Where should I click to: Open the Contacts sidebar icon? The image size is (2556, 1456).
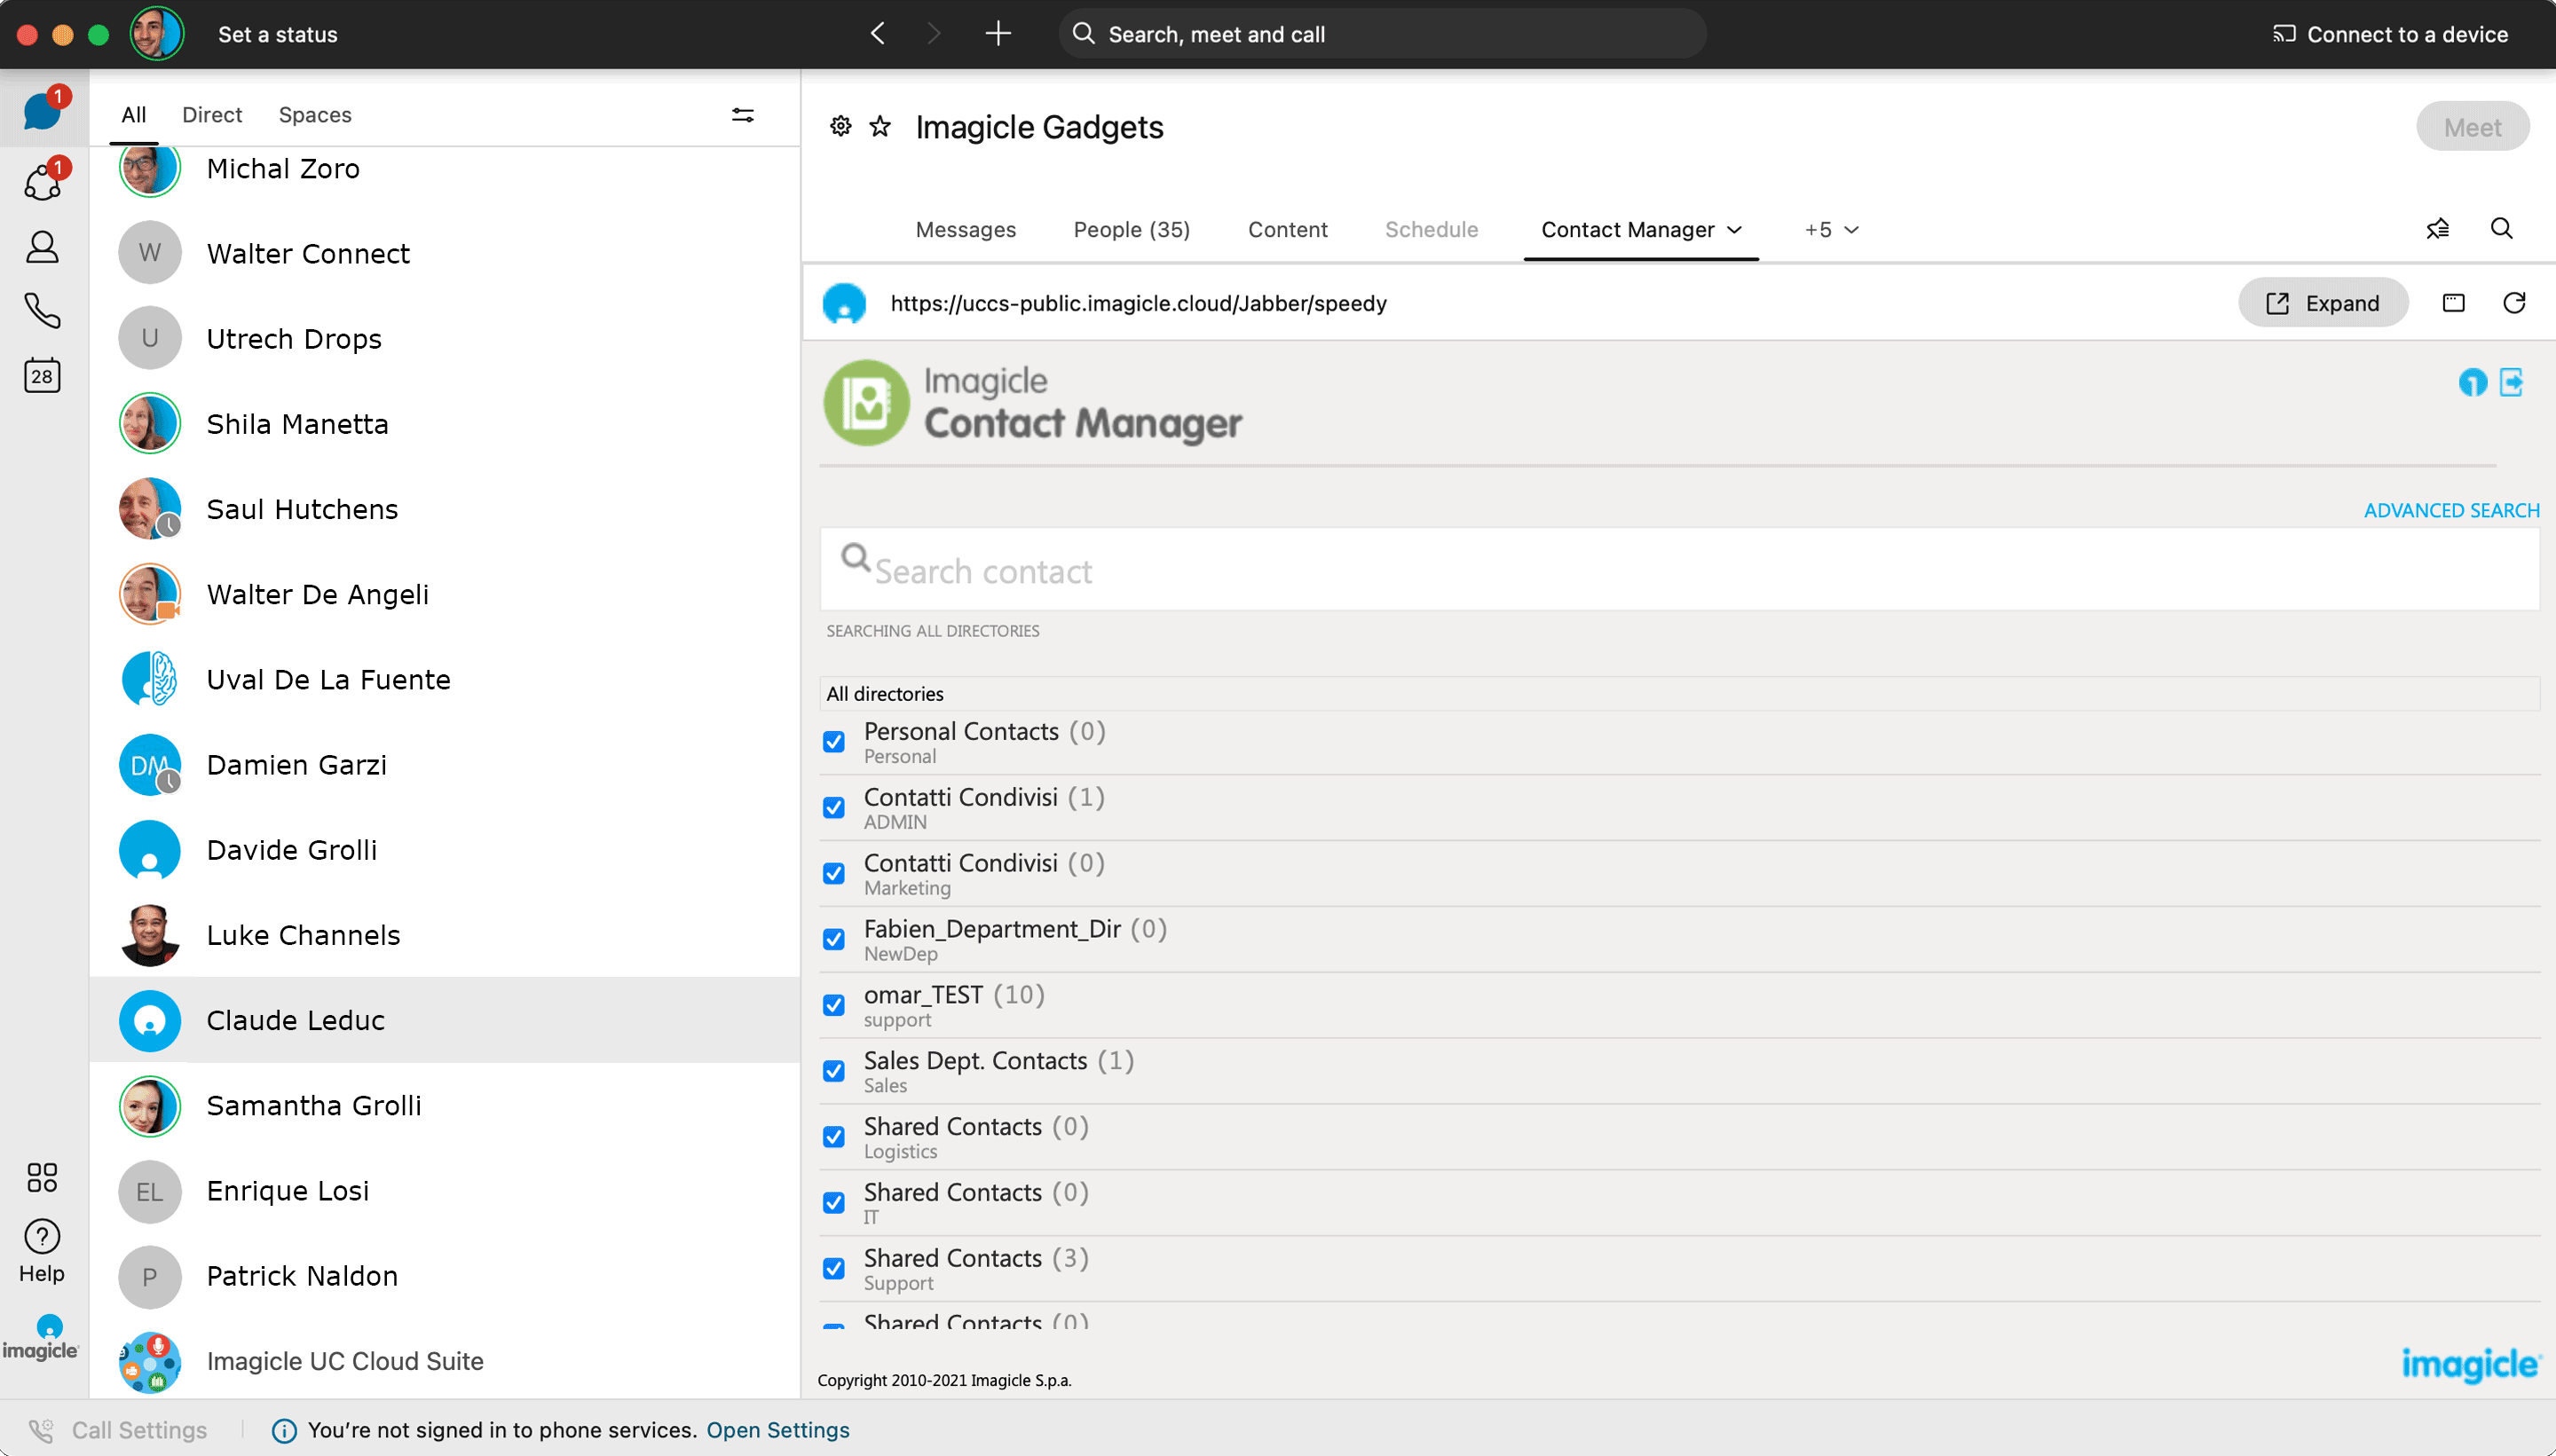[x=42, y=247]
